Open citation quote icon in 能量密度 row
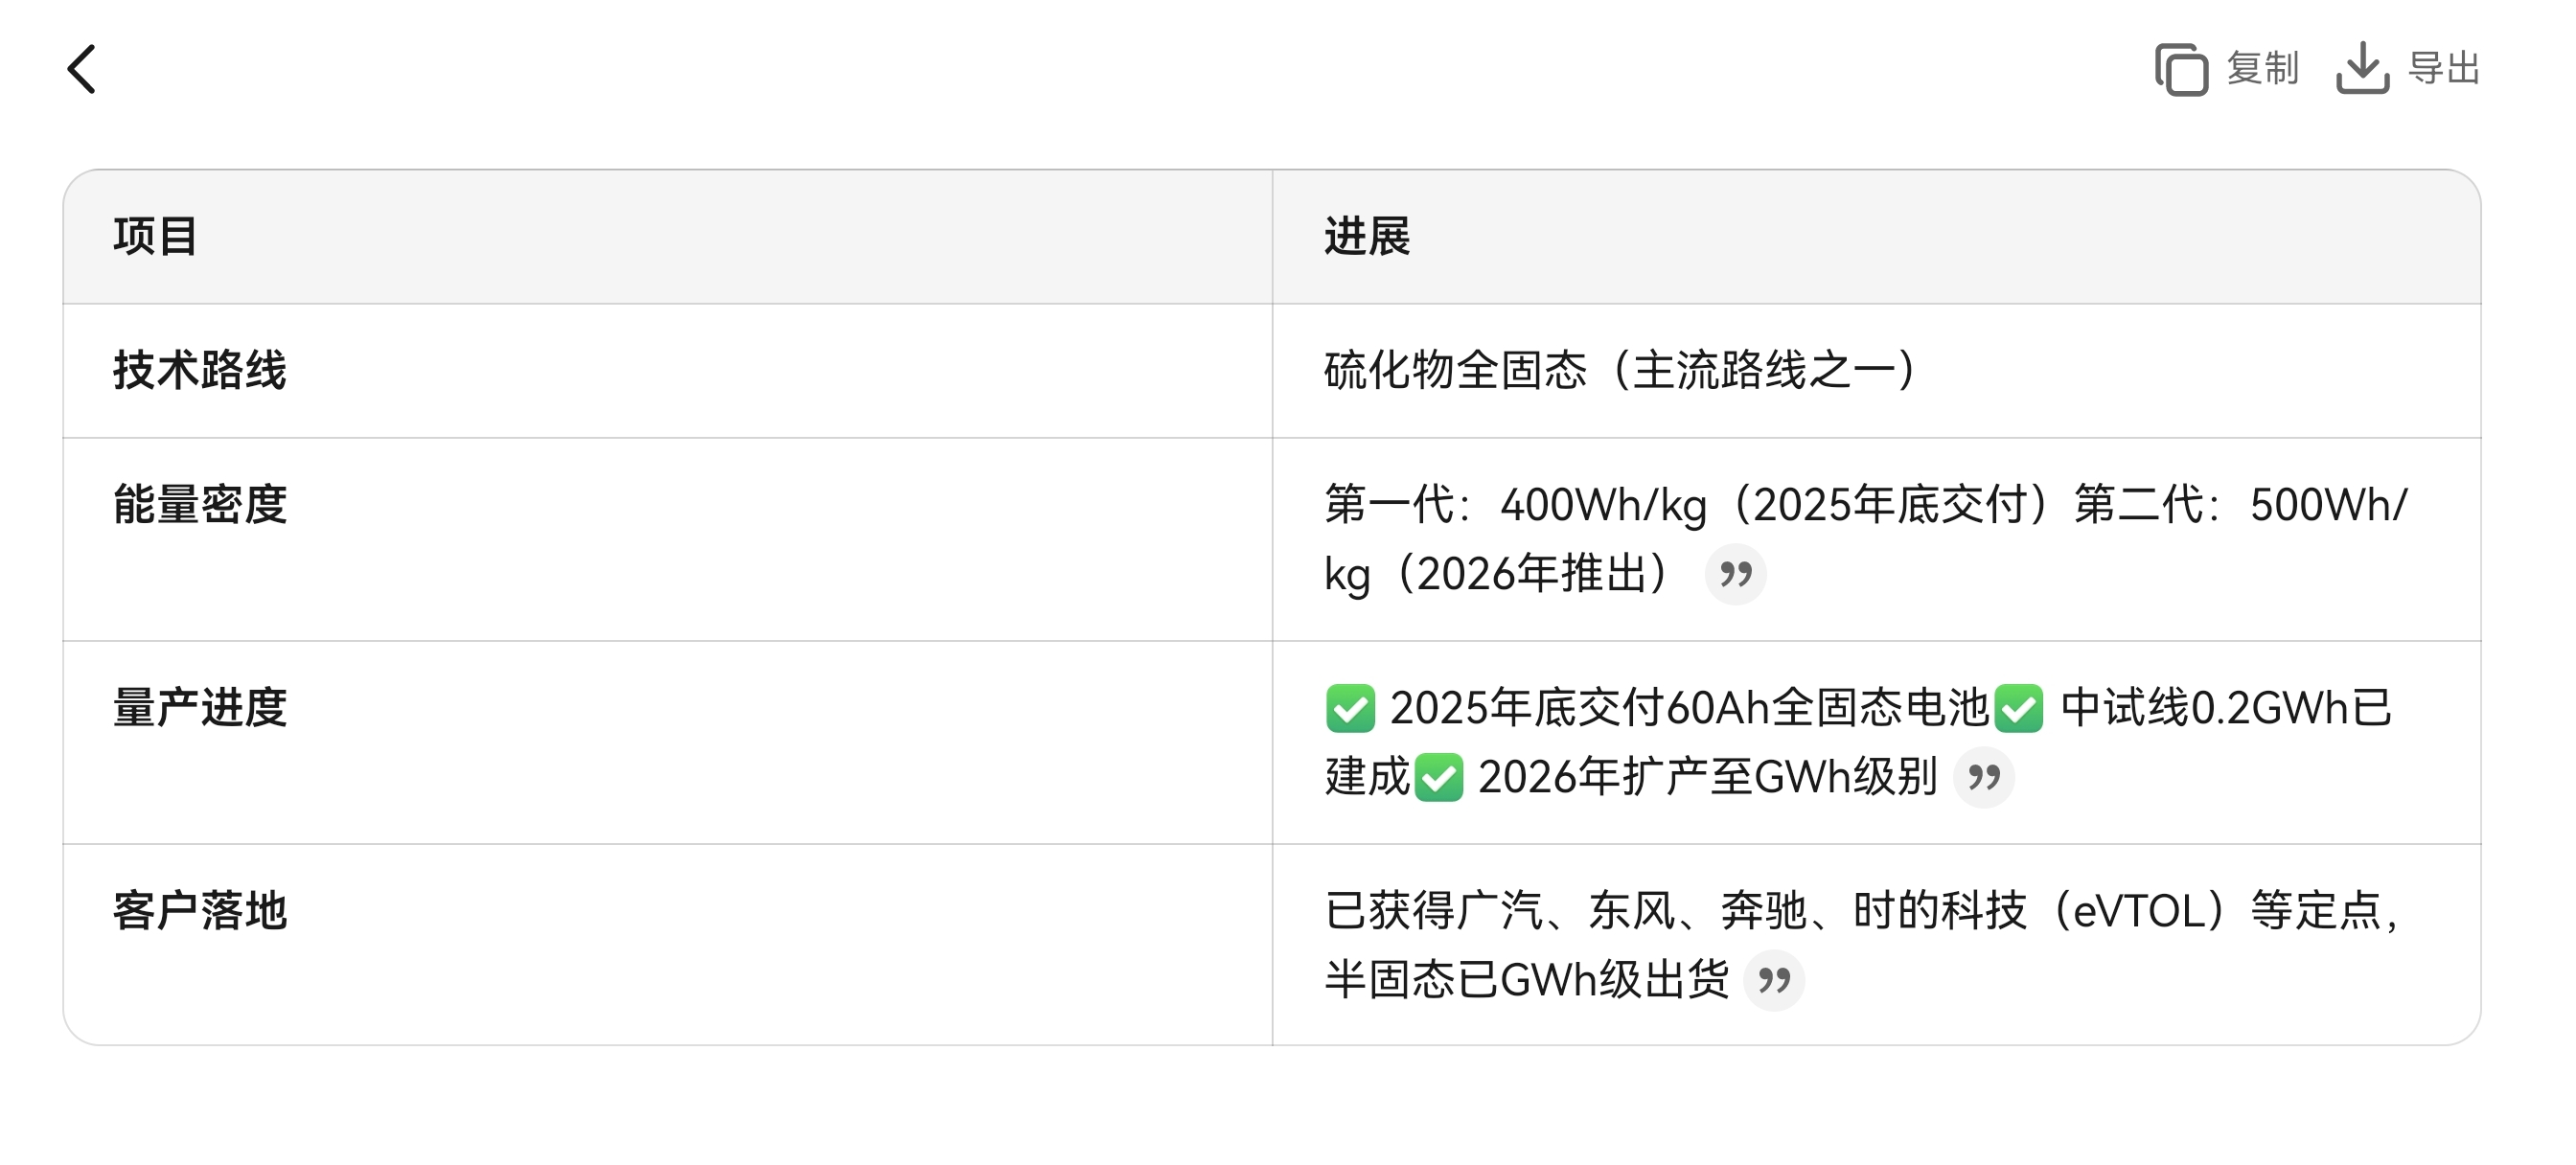 coord(1735,574)
